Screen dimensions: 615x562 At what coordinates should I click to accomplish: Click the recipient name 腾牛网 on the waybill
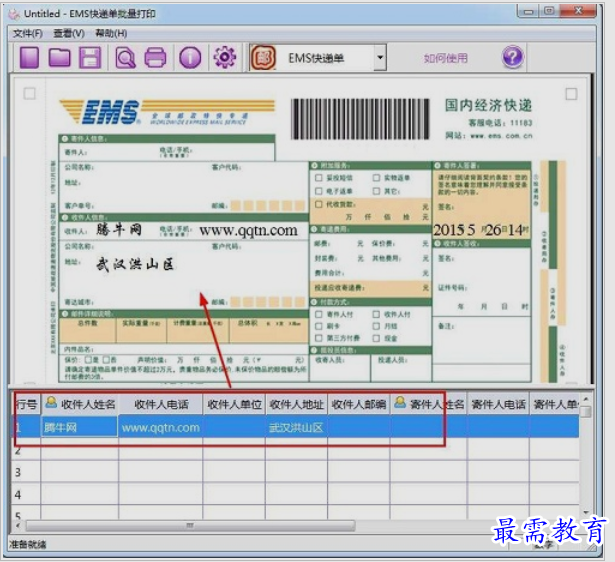click(x=119, y=229)
